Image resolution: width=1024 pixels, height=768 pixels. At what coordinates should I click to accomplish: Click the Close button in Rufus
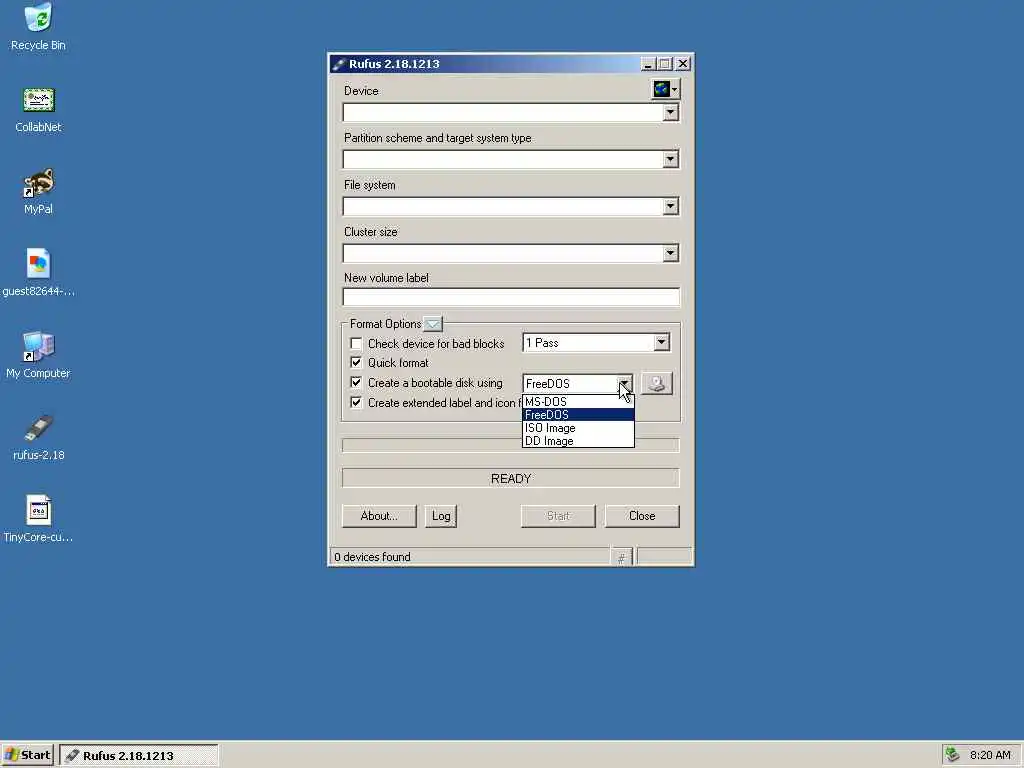click(x=642, y=516)
